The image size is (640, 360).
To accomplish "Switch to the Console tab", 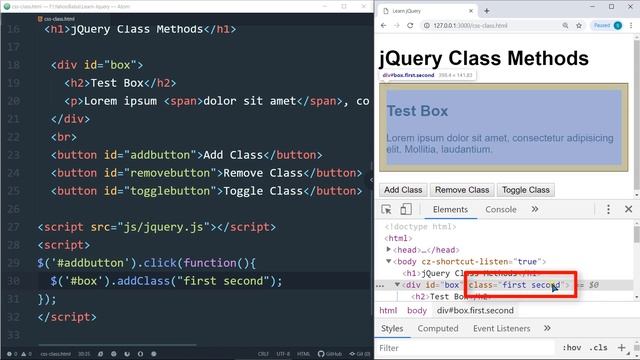I will pyautogui.click(x=501, y=209).
